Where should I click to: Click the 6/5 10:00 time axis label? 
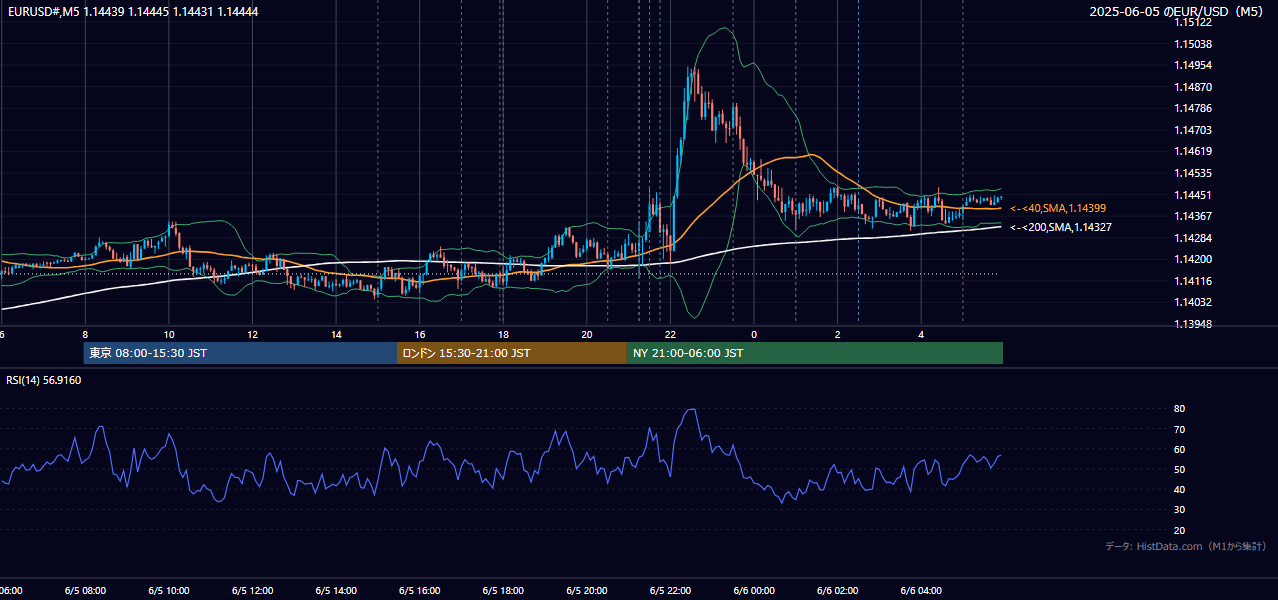pos(169,591)
